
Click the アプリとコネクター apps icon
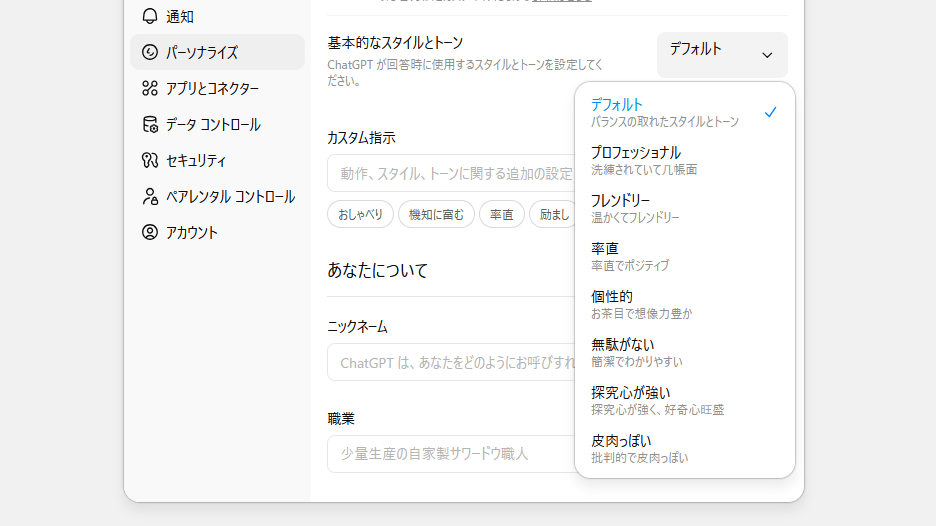[150, 88]
